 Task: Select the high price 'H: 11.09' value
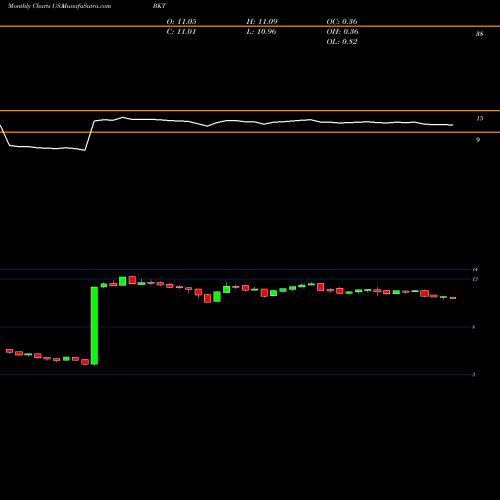pyautogui.click(x=262, y=22)
